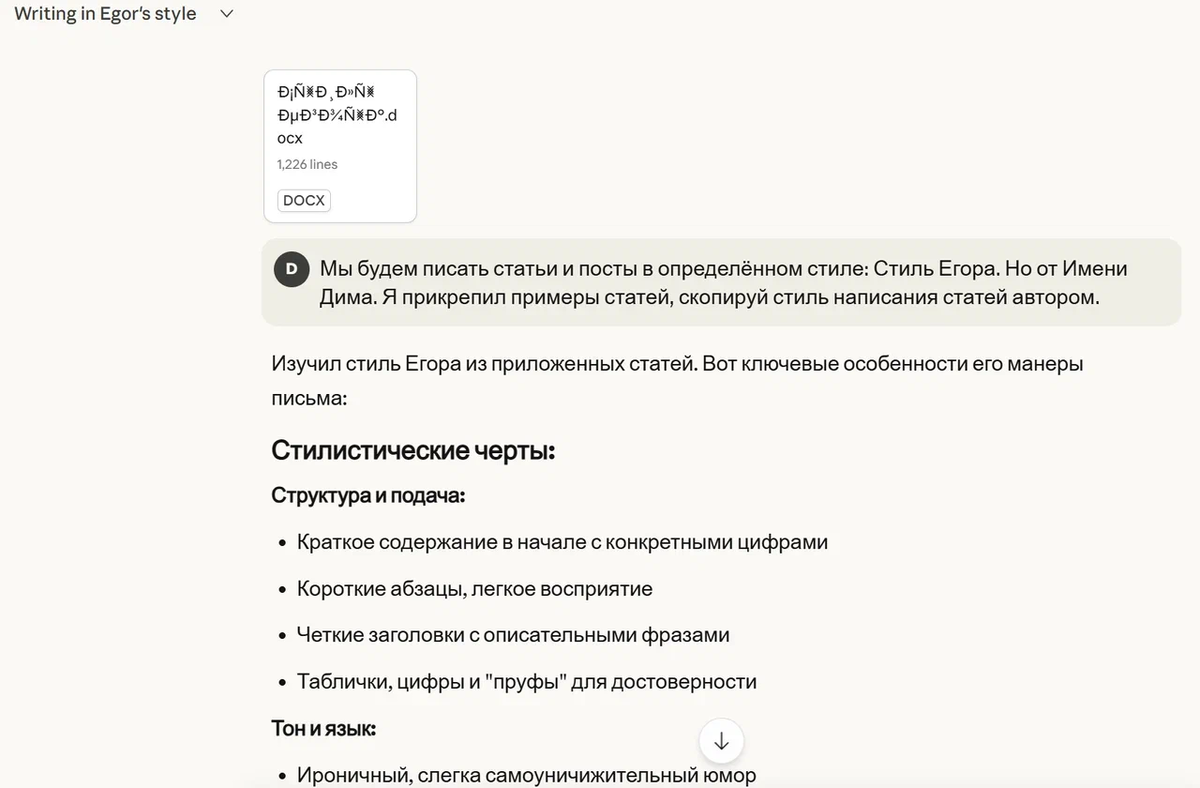Click bullet "Короткие абзацы, легкое восприятие"
Image resolution: width=1200 pixels, height=788 pixels.
pos(474,589)
